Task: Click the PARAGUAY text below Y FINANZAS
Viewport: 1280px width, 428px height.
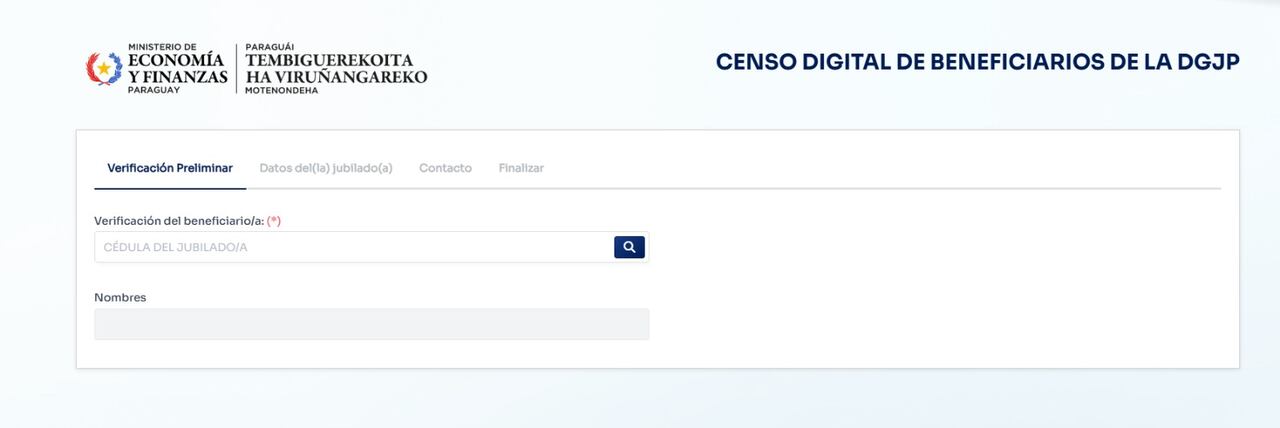Action: [x=153, y=90]
